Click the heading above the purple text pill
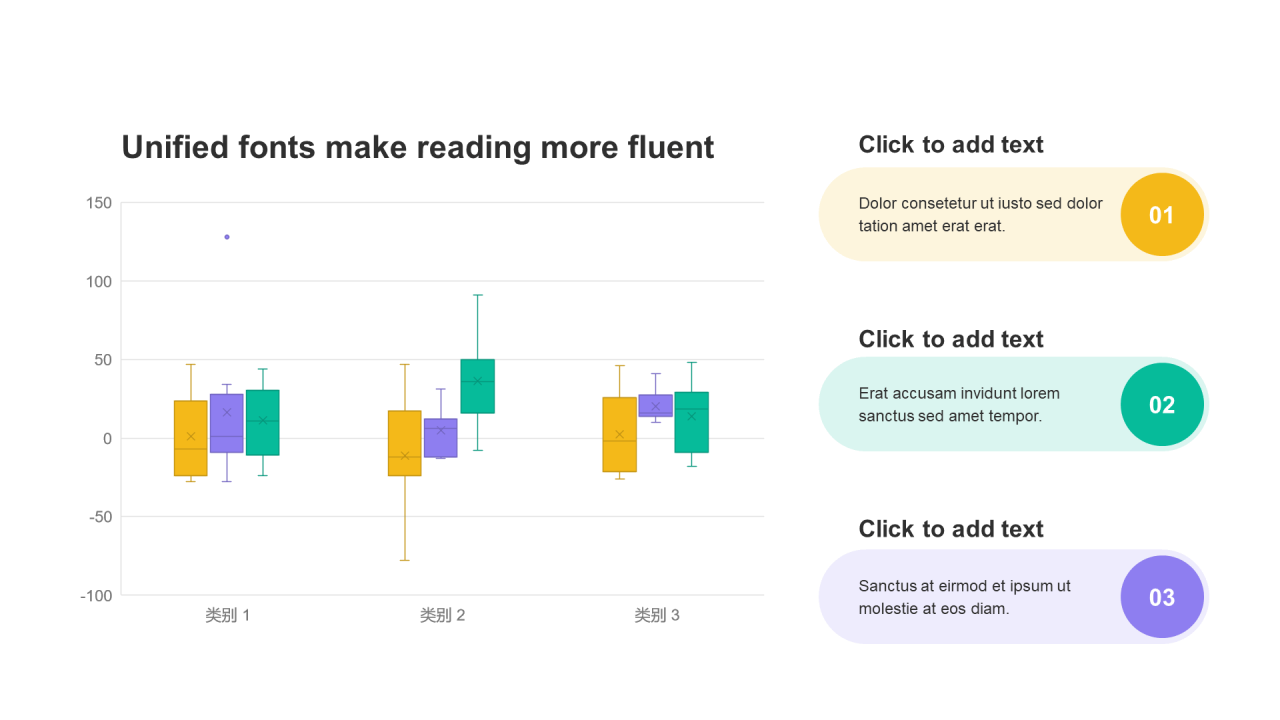1280x720 pixels. [x=951, y=529]
